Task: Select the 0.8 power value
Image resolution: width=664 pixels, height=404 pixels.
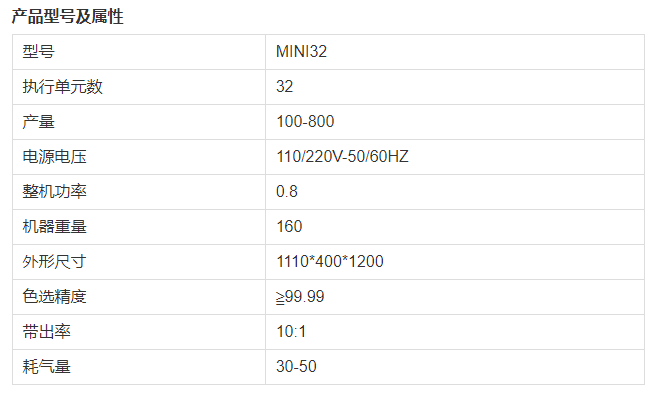Action: click(287, 191)
